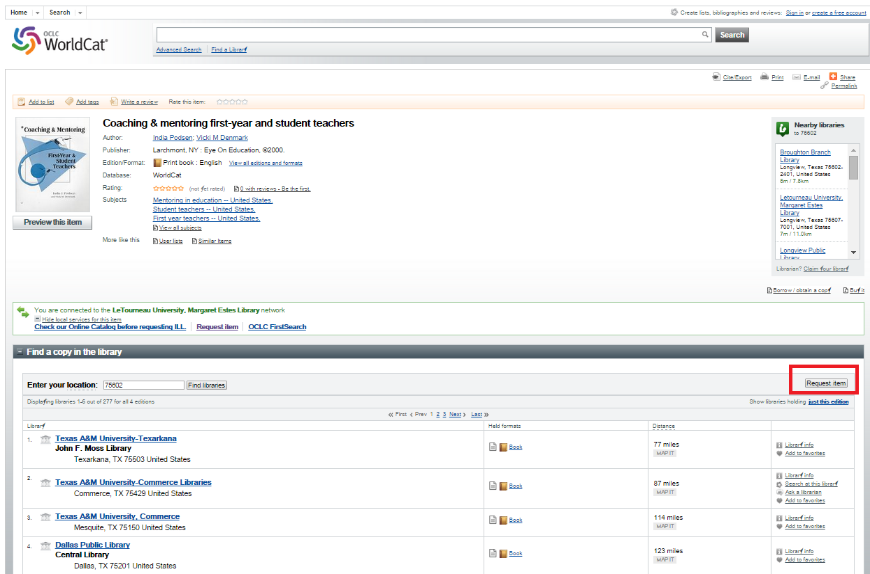Click the Find libraries button
This screenshot has width=870, height=574.
(206, 385)
